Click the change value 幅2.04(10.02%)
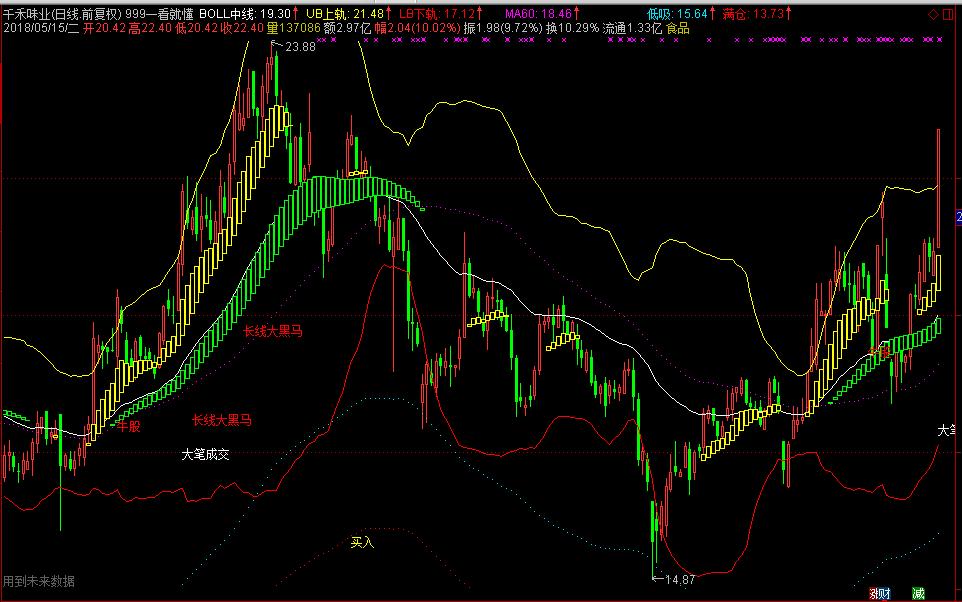Viewport: 962px width, 602px height. pyautogui.click(x=417, y=28)
